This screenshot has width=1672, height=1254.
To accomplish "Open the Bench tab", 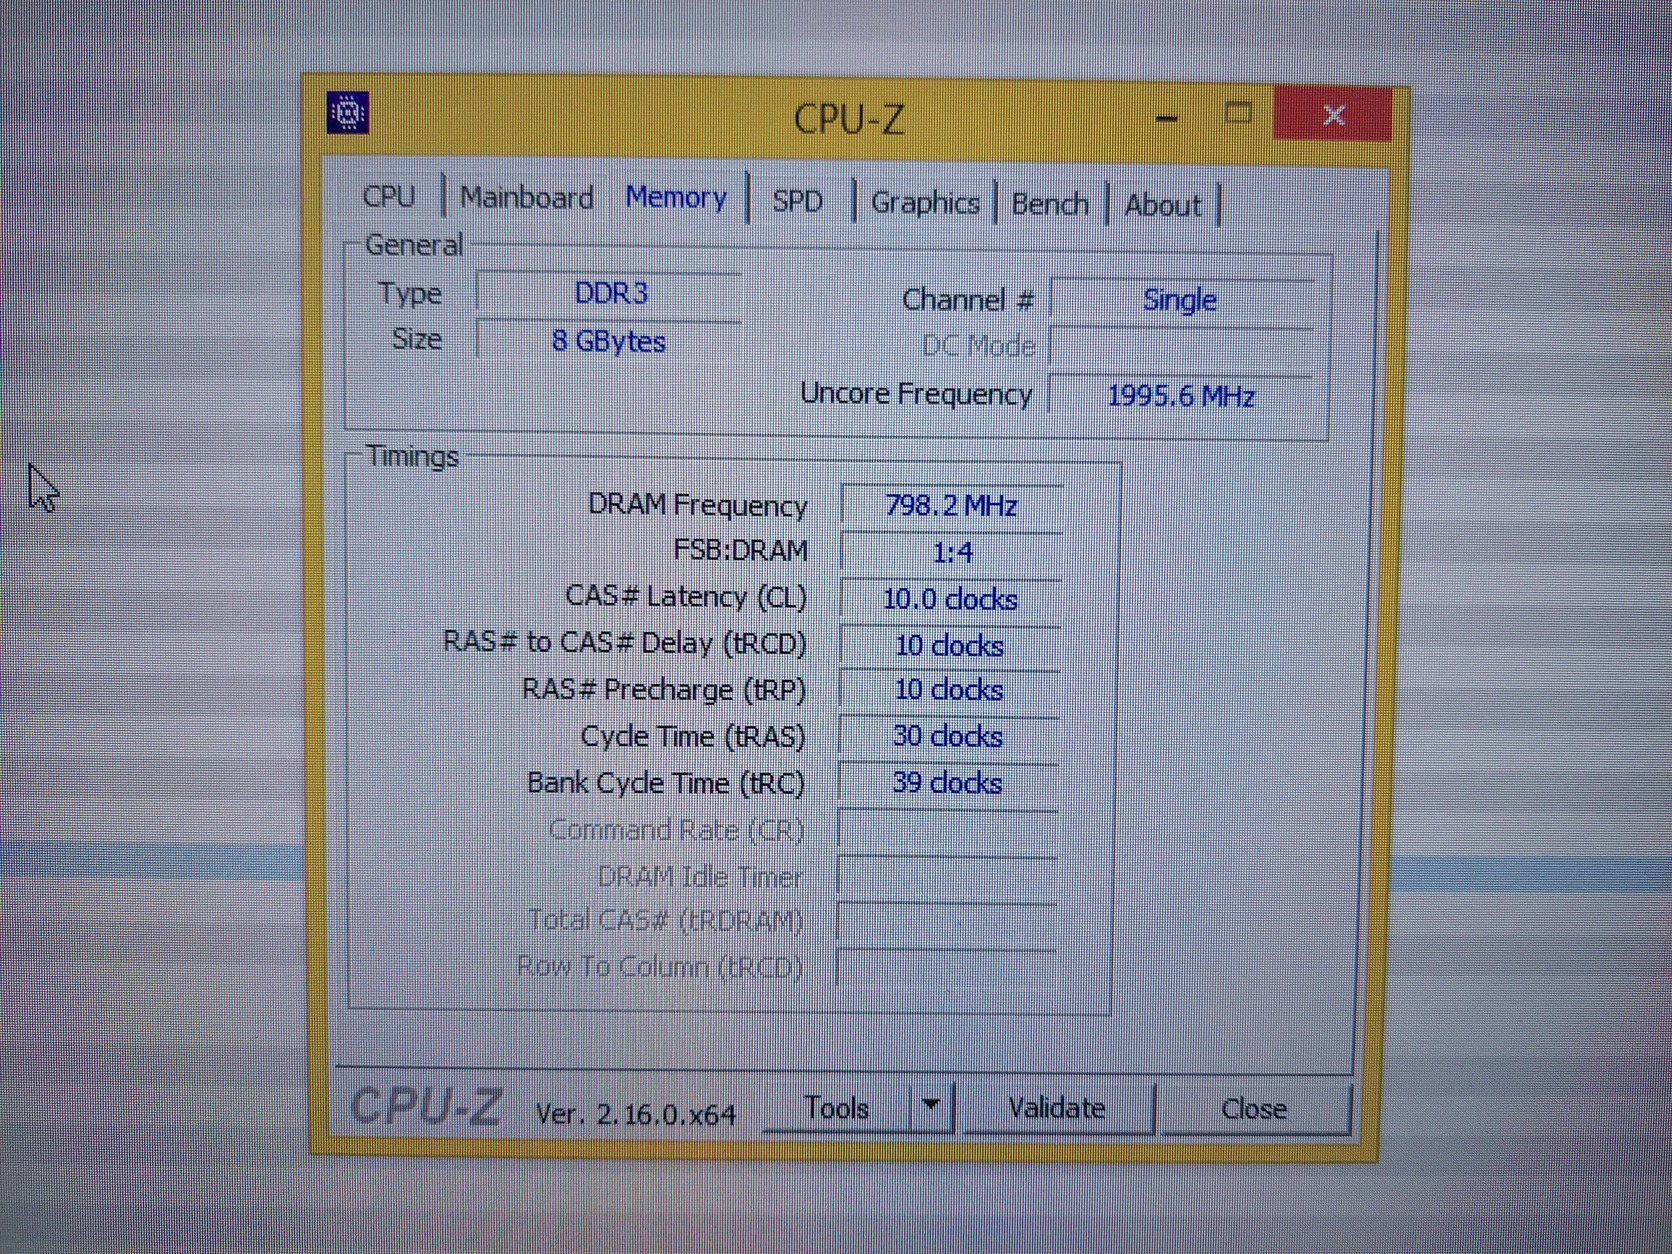I will tap(1050, 204).
